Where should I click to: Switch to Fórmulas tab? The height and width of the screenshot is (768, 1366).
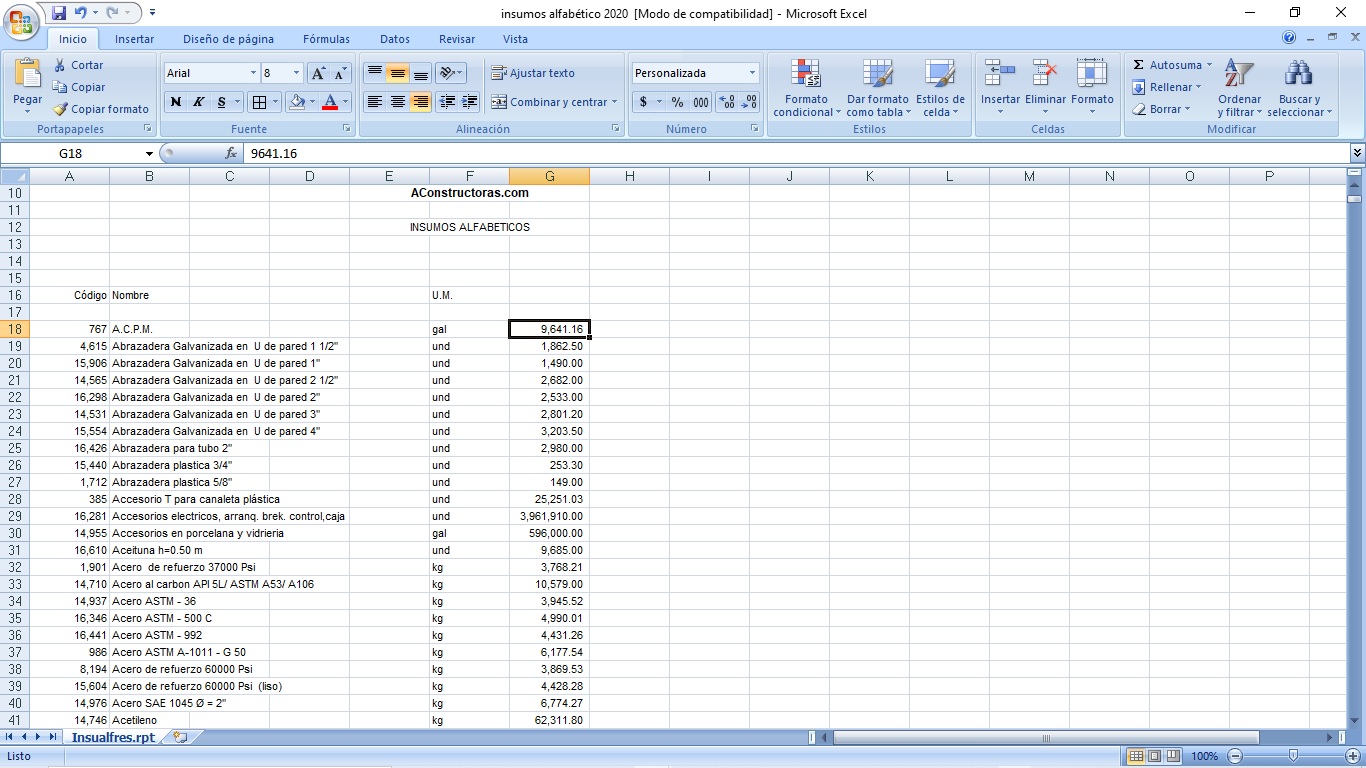[x=327, y=39]
